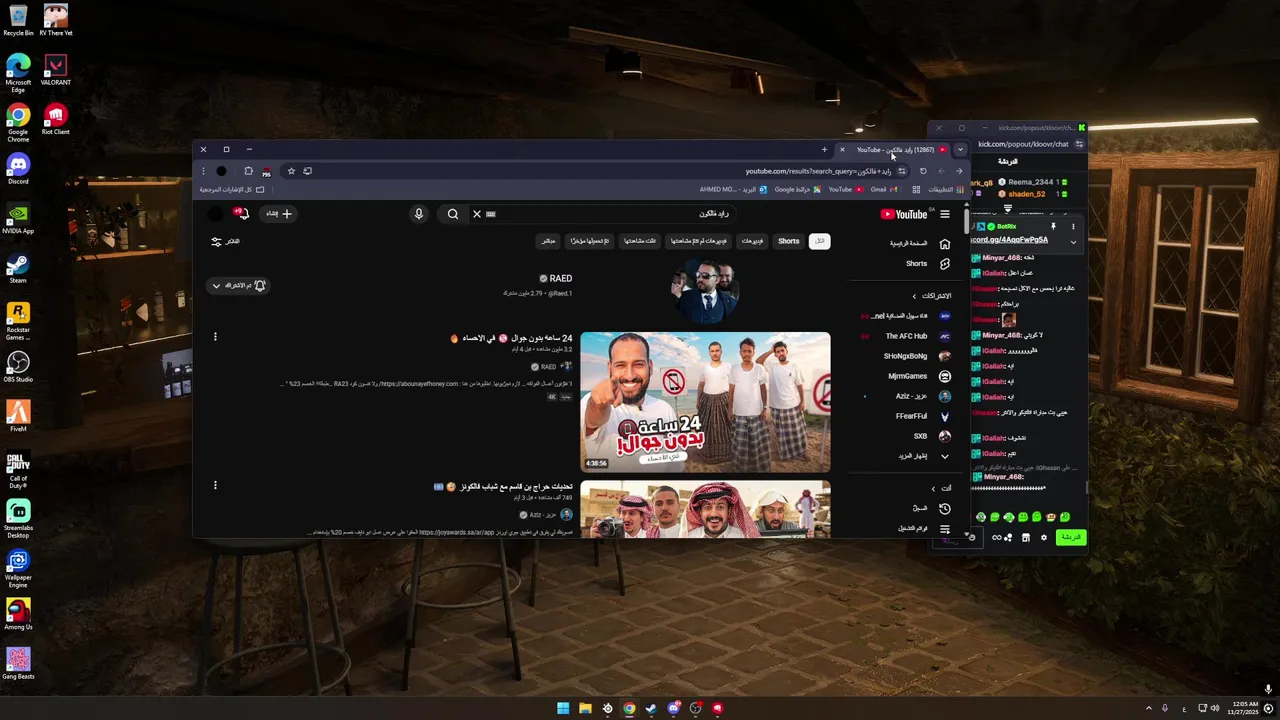Open MjrmGames subscription channel
This screenshot has width=1280, height=720.
pyautogui.click(x=918, y=376)
